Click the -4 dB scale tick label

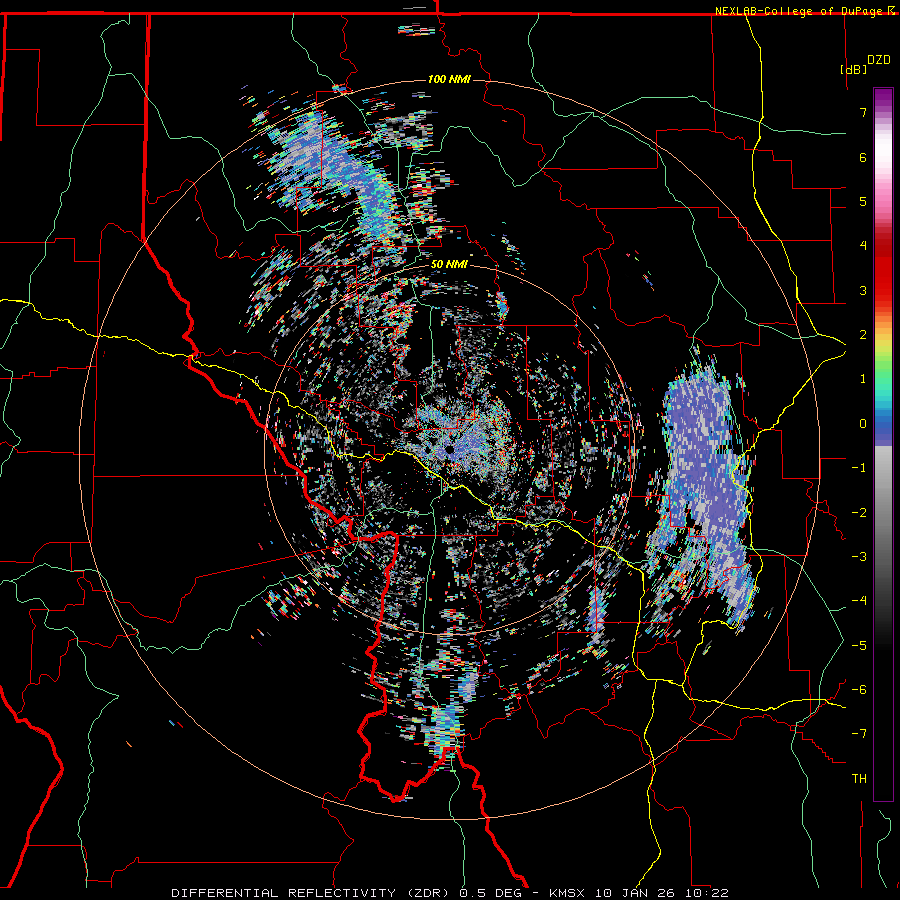point(859,601)
